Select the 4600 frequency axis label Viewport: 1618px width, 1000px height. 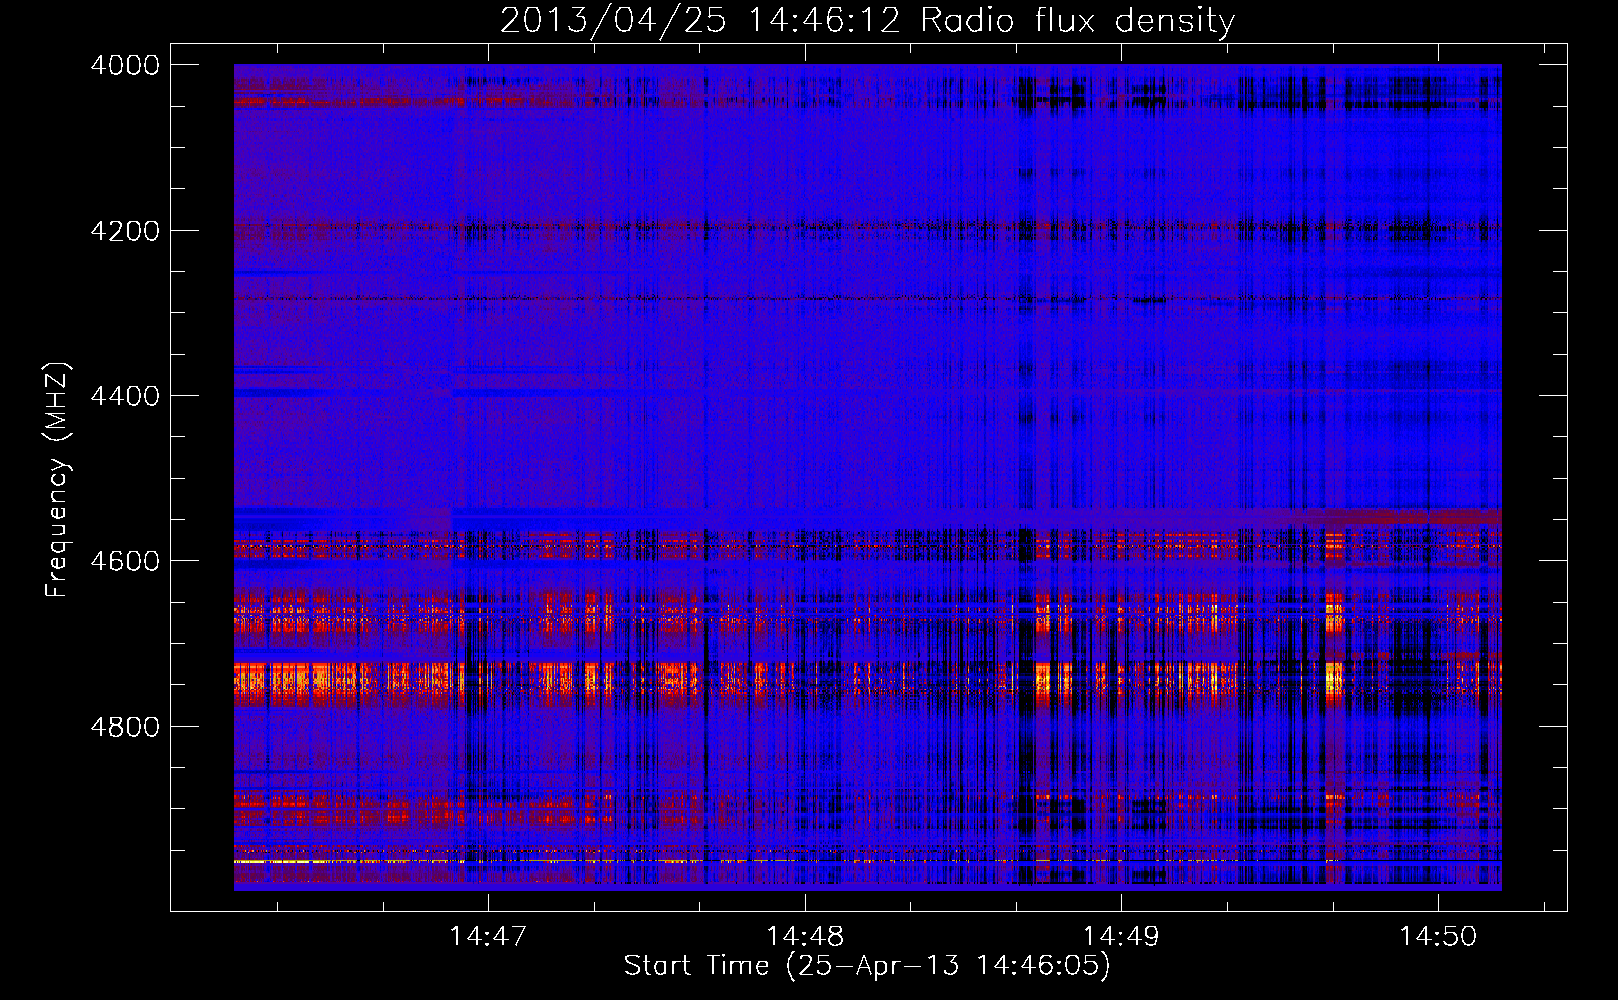coord(125,561)
